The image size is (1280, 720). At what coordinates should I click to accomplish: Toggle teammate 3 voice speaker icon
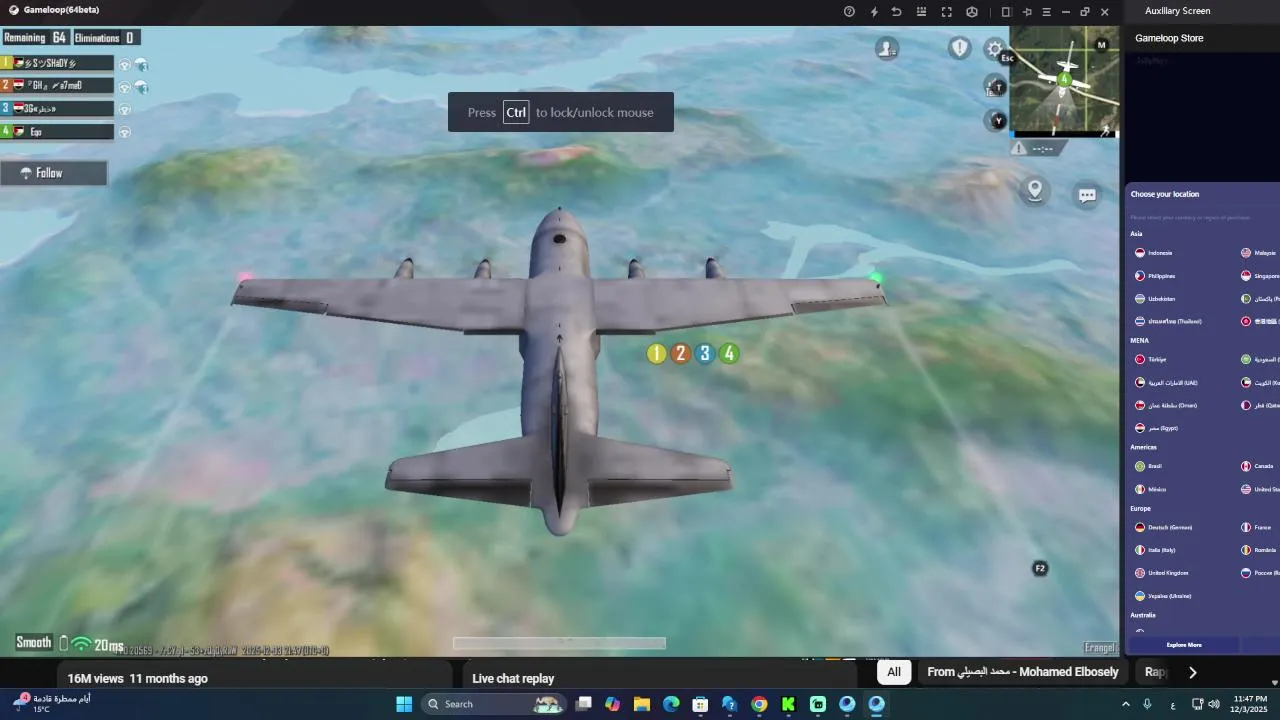pyautogui.click(x=125, y=109)
